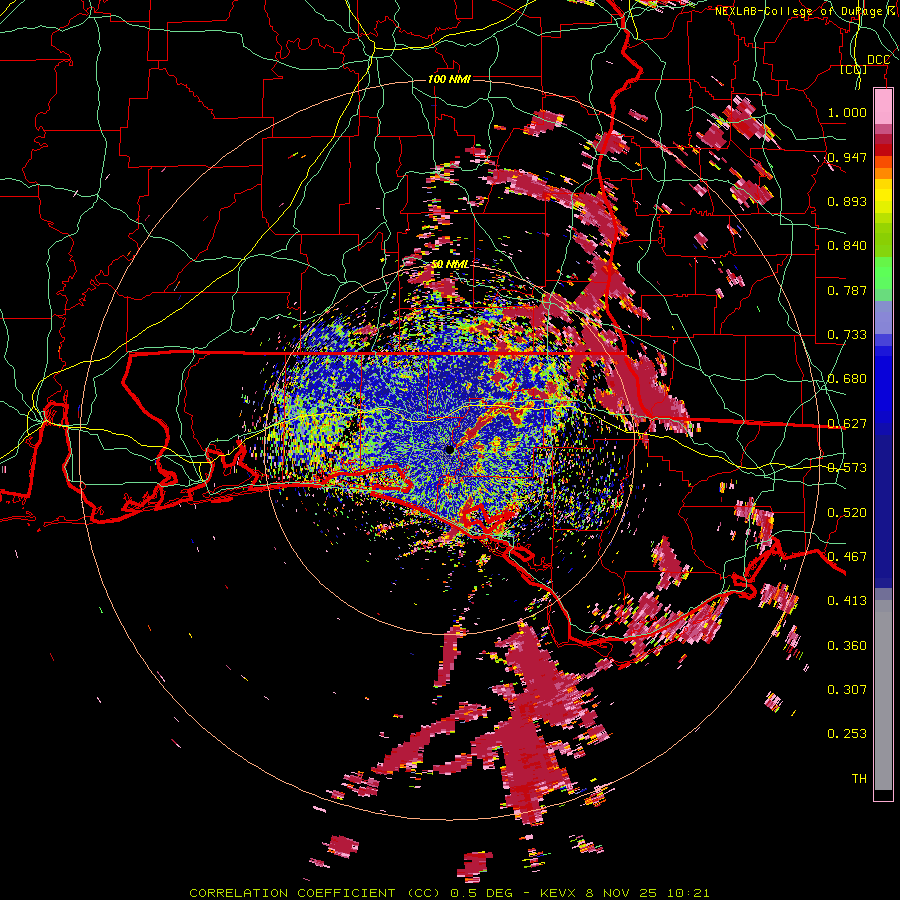Screen dimensions: 900x900
Task: Pick the bright green band of color bar
Action: pyautogui.click(x=883, y=271)
